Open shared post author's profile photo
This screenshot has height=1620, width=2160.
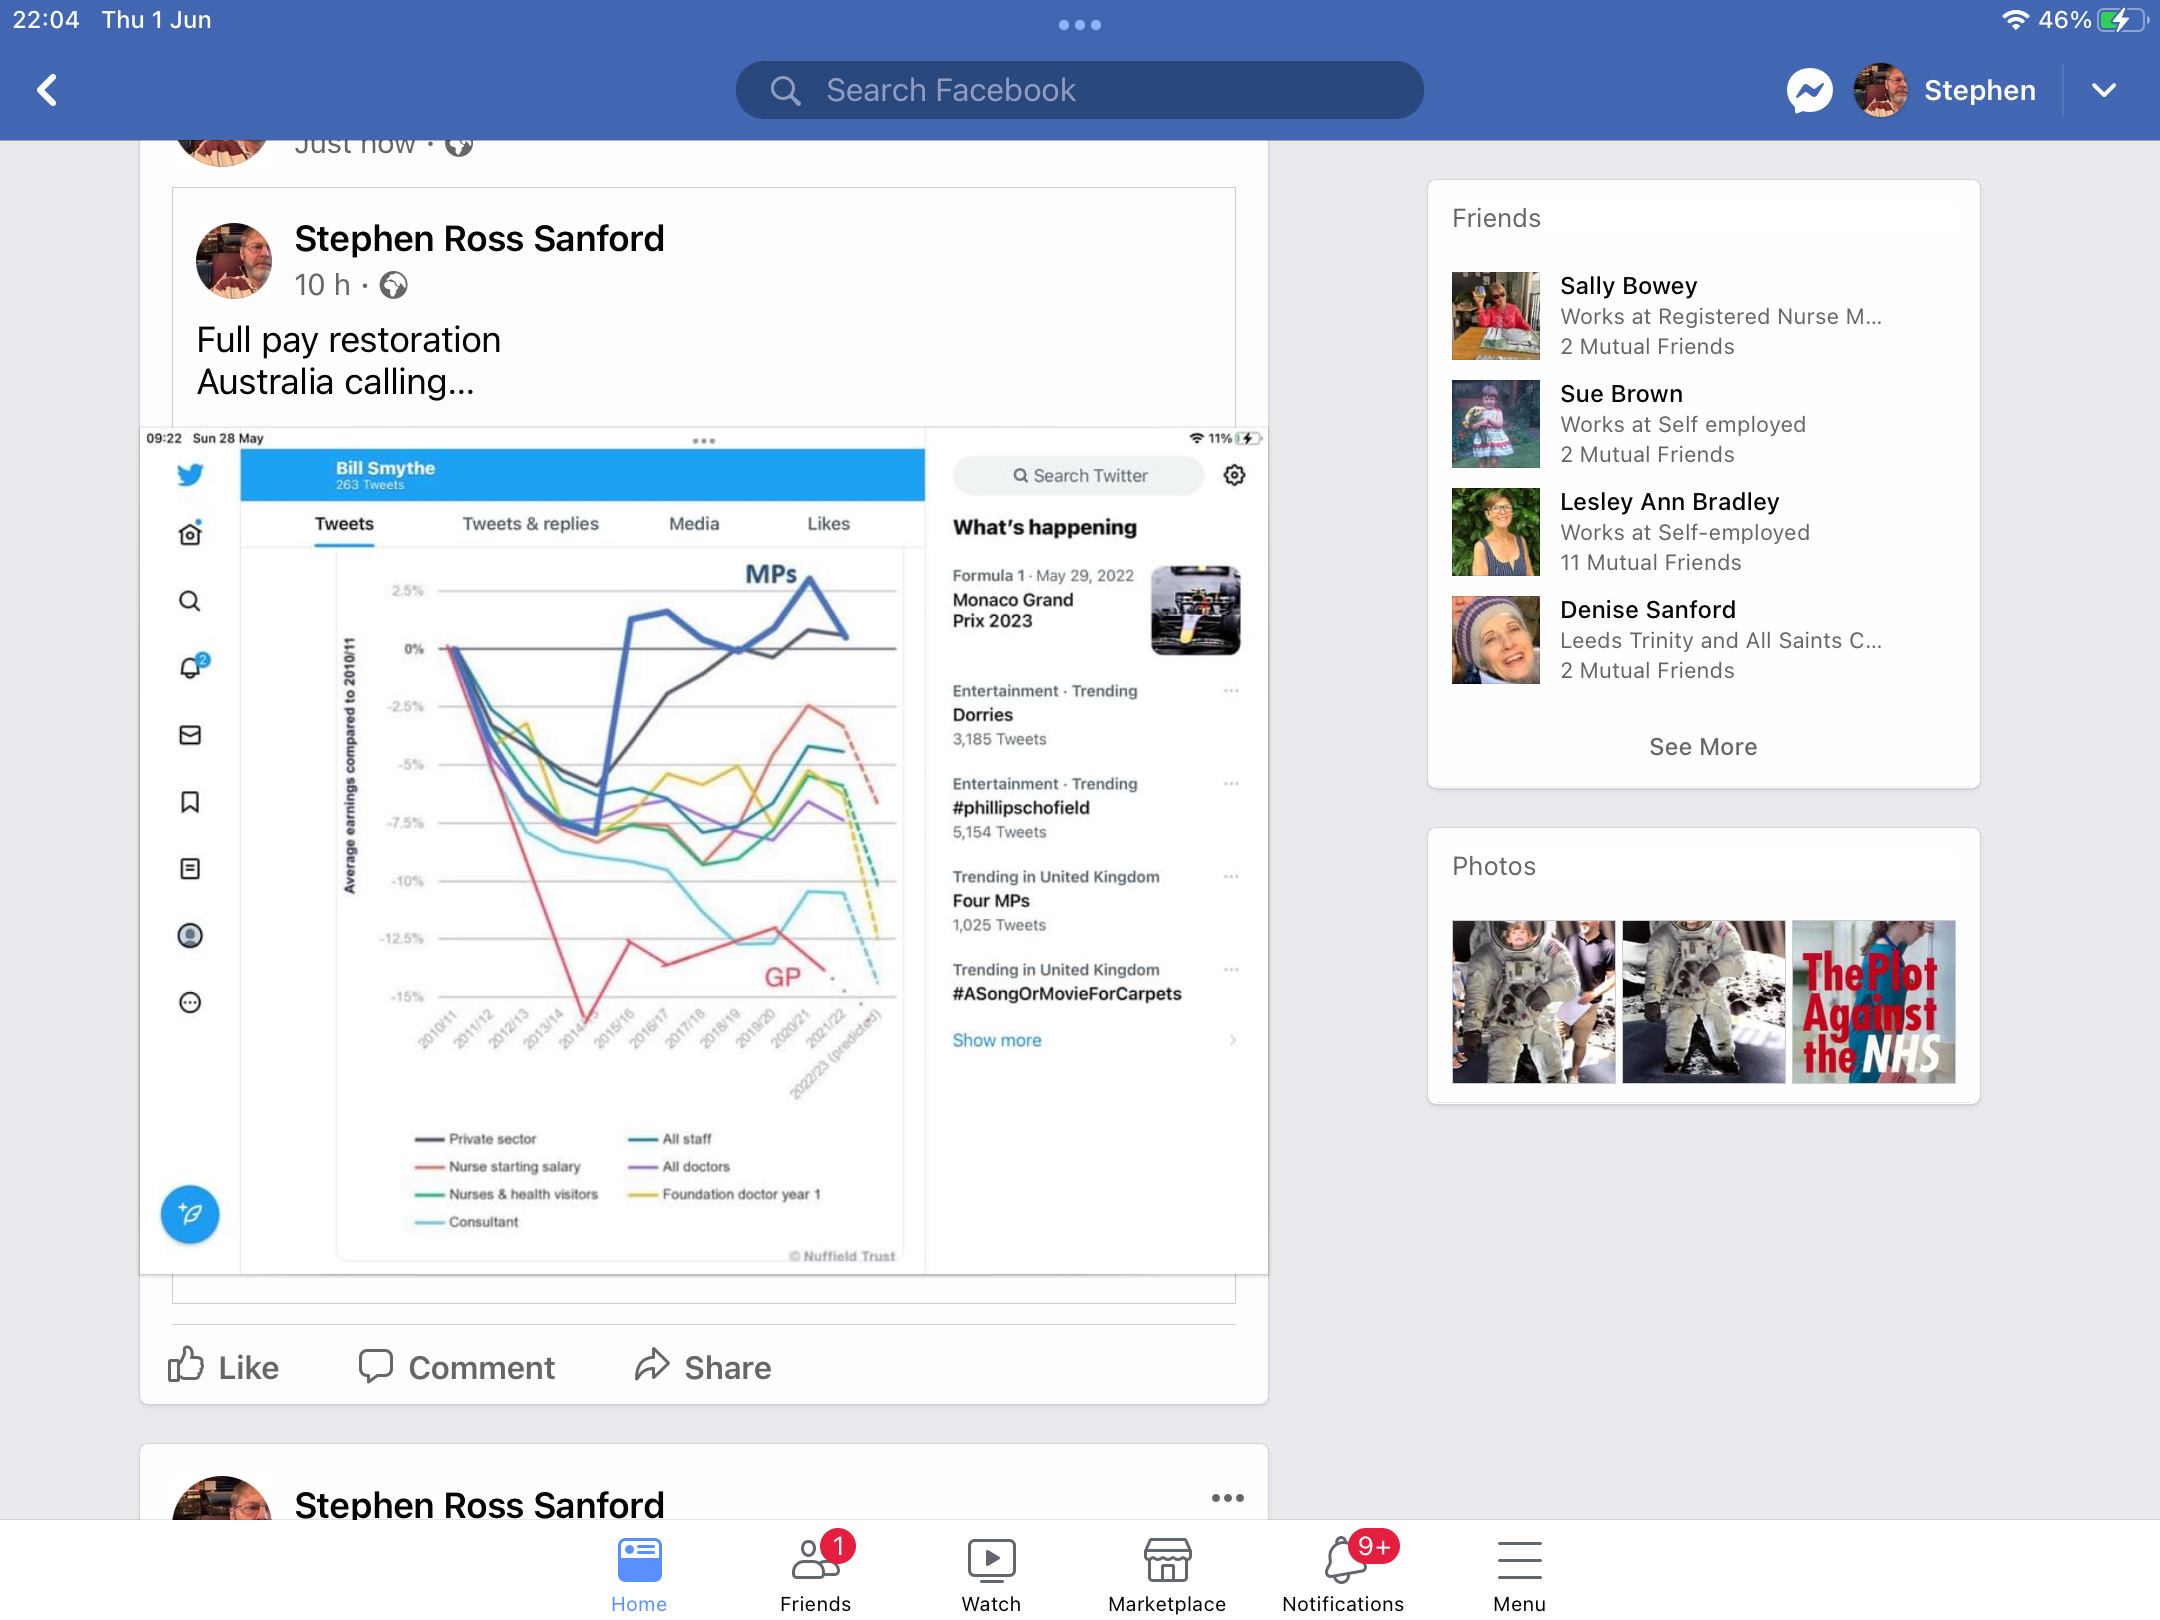click(x=234, y=260)
